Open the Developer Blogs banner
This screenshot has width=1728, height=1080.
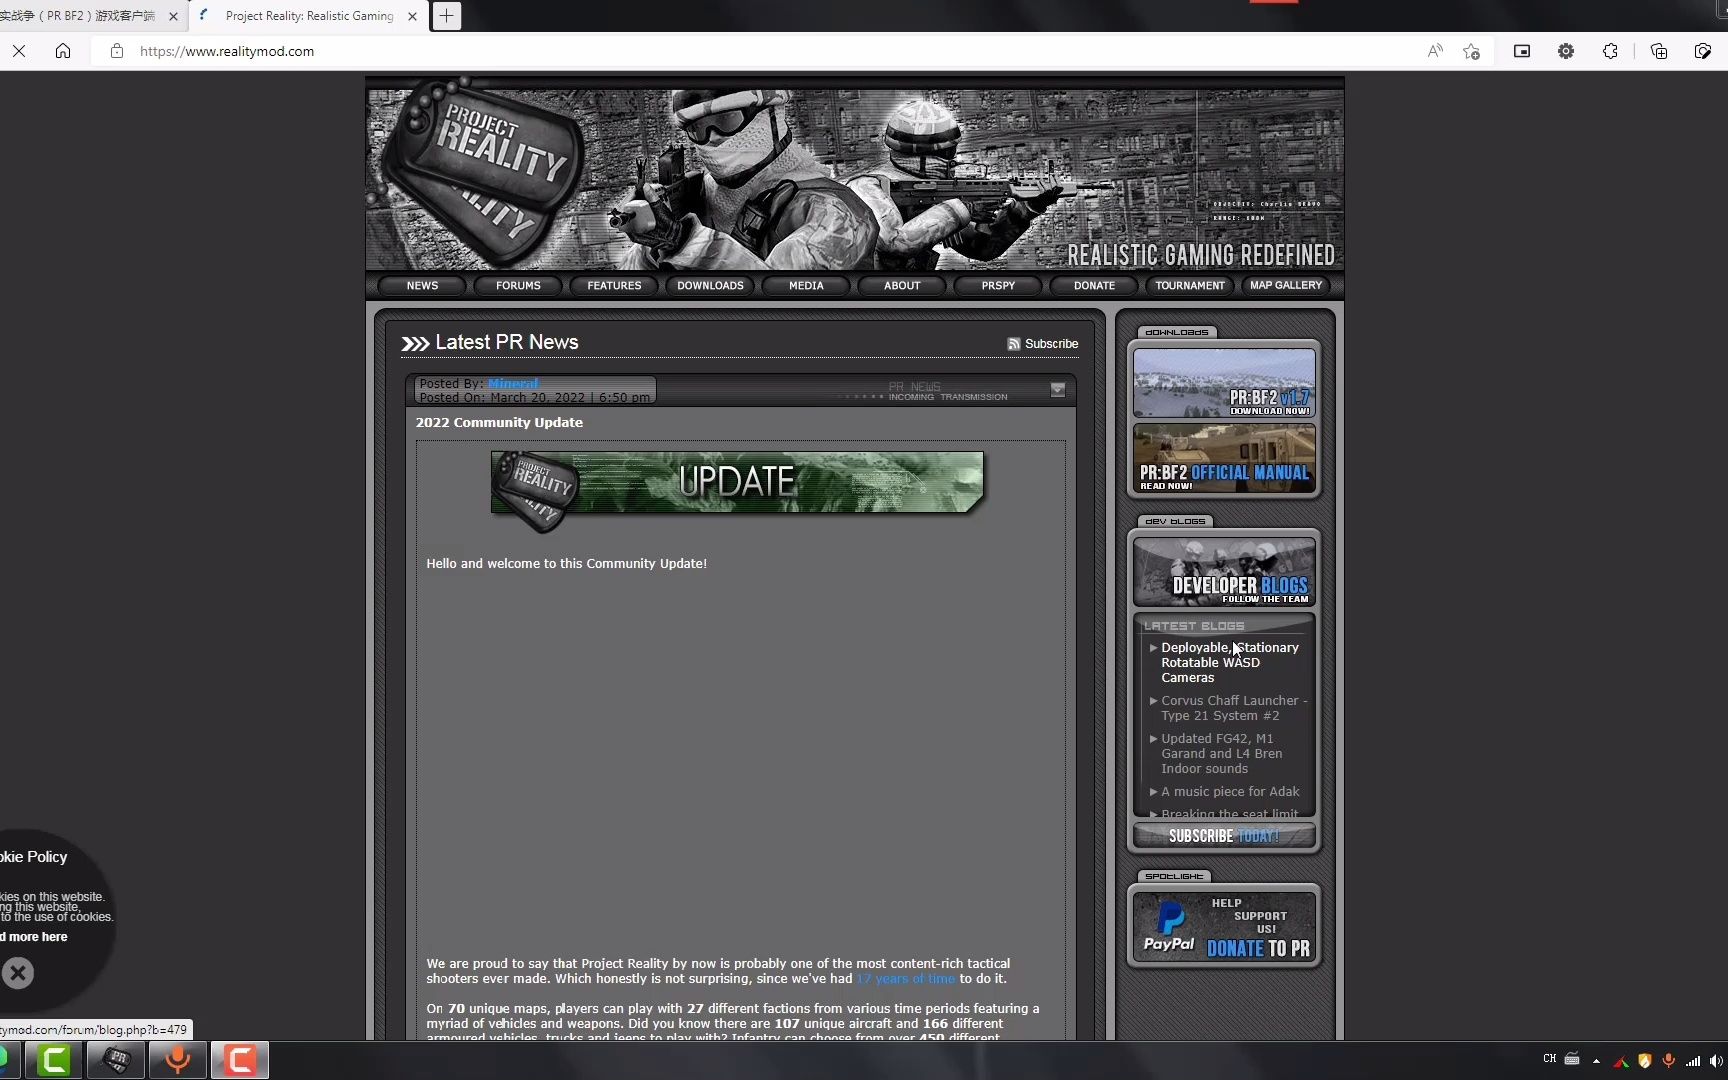click(x=1224, y=572)
